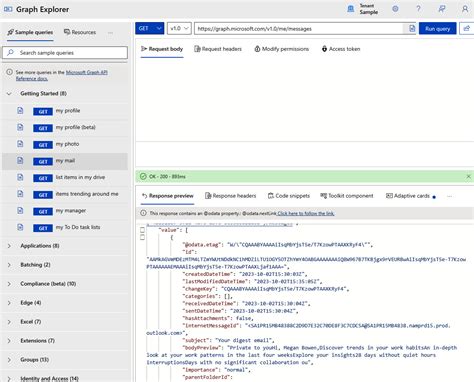Select the my mail sample query

[x=65, y=161]
